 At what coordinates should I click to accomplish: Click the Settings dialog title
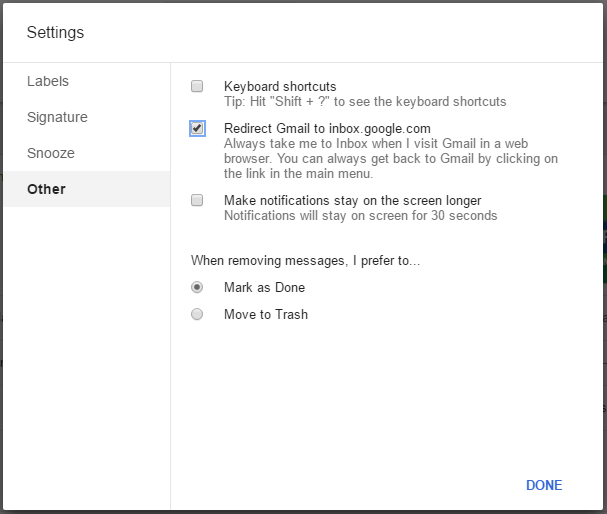pos(55,32)
